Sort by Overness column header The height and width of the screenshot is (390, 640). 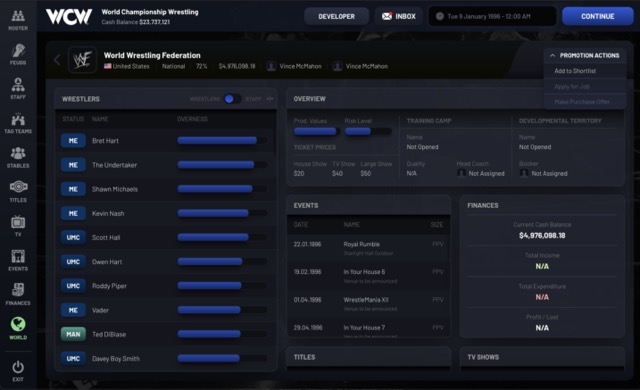point(192,119)
